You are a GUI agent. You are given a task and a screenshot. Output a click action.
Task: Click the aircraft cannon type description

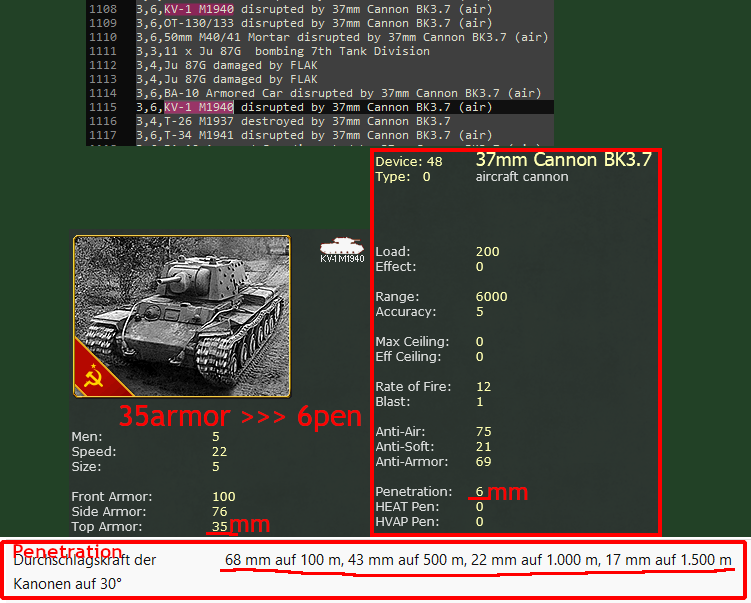point(522,177)
